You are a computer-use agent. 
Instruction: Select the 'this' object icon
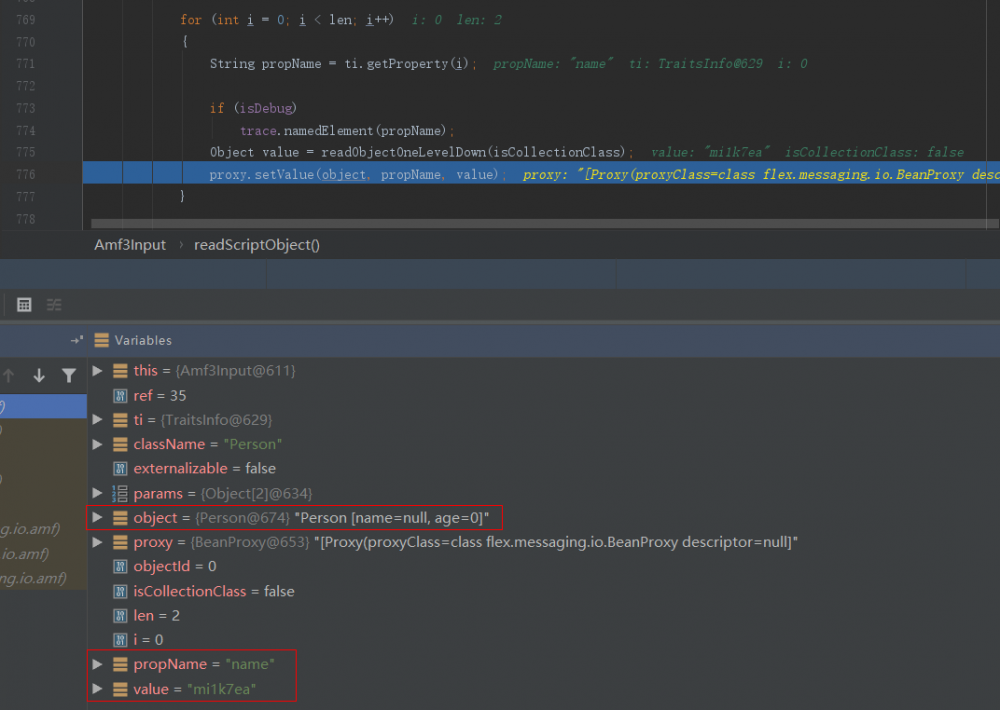120,371
